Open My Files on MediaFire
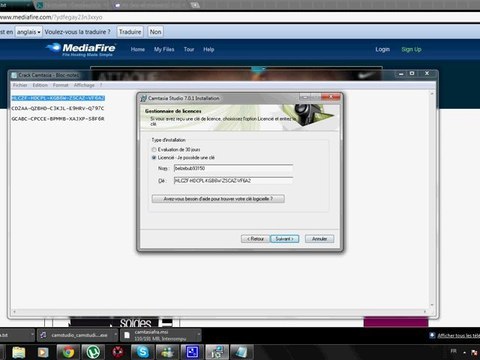This screenshot has width=480, height=360. [x=164, y=49]
